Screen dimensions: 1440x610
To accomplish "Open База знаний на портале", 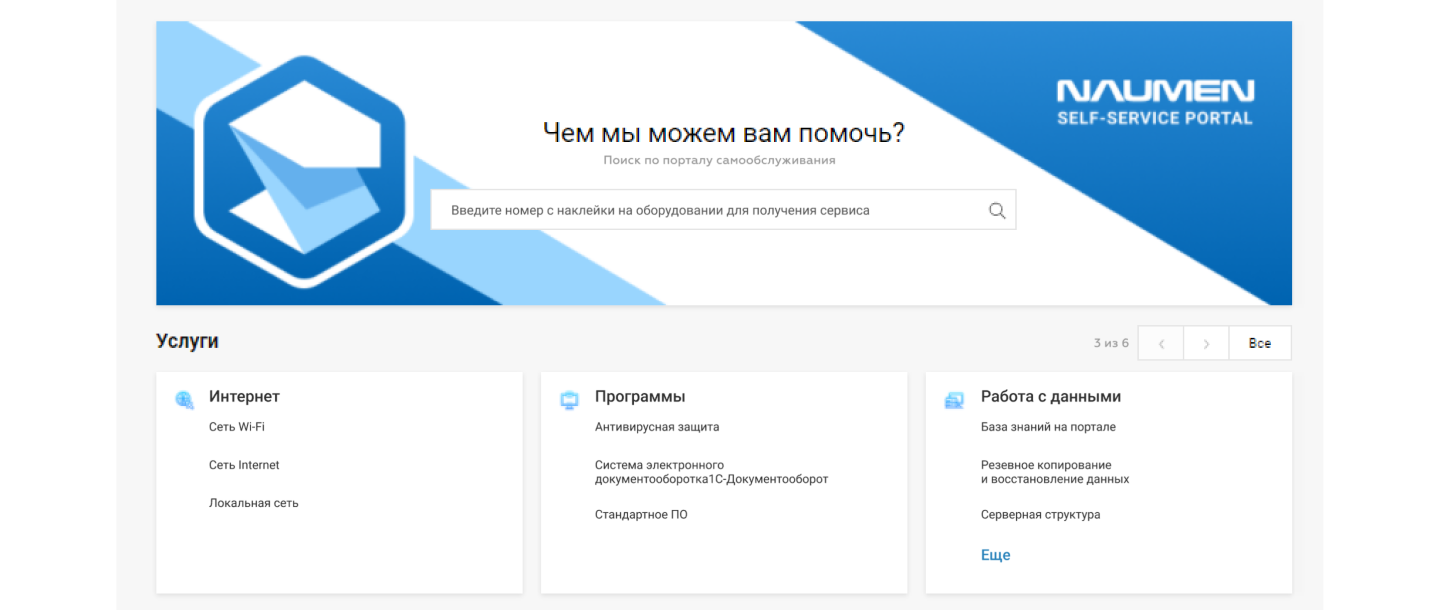I will 1048,427.
